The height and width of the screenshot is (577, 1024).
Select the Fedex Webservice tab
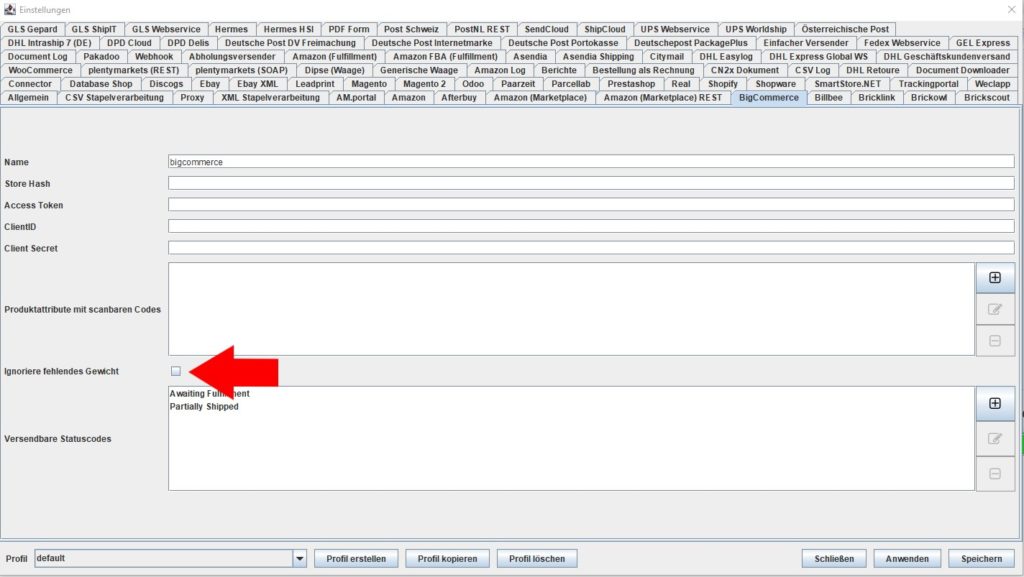(902, 42)
